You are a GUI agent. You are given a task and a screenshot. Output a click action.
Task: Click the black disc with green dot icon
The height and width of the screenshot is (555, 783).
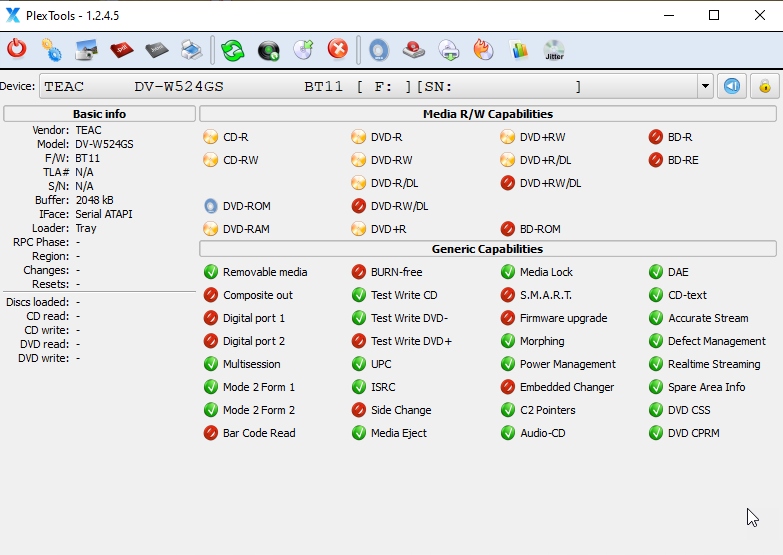(269, 50)
